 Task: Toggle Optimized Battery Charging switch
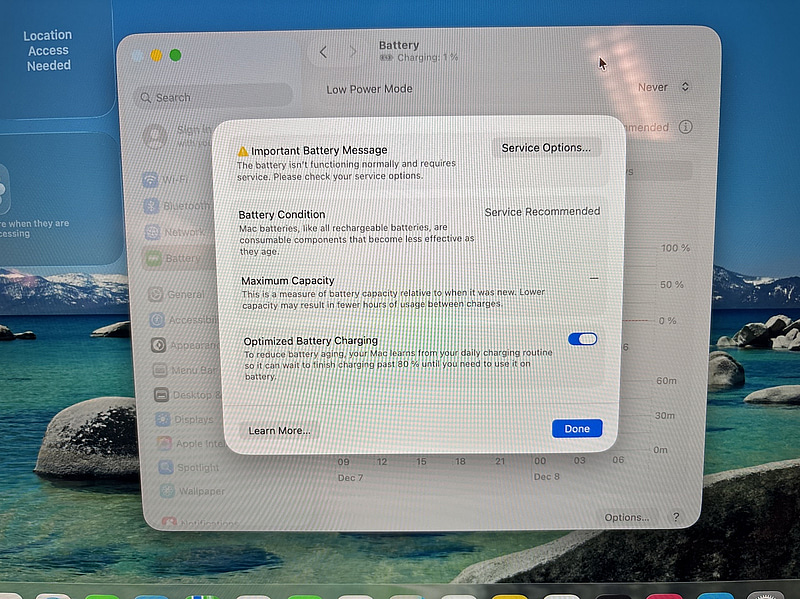[582, 339]
